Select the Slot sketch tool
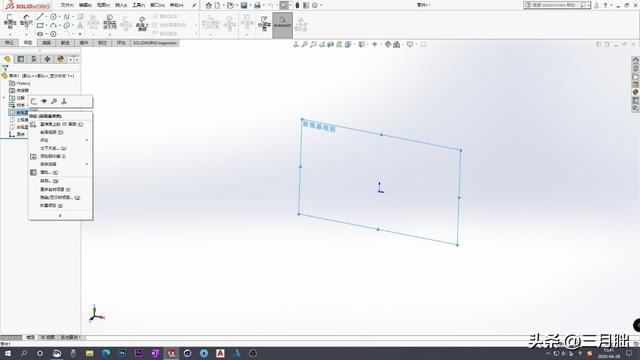Screen dimensions: 640x360 coord(40,34)
